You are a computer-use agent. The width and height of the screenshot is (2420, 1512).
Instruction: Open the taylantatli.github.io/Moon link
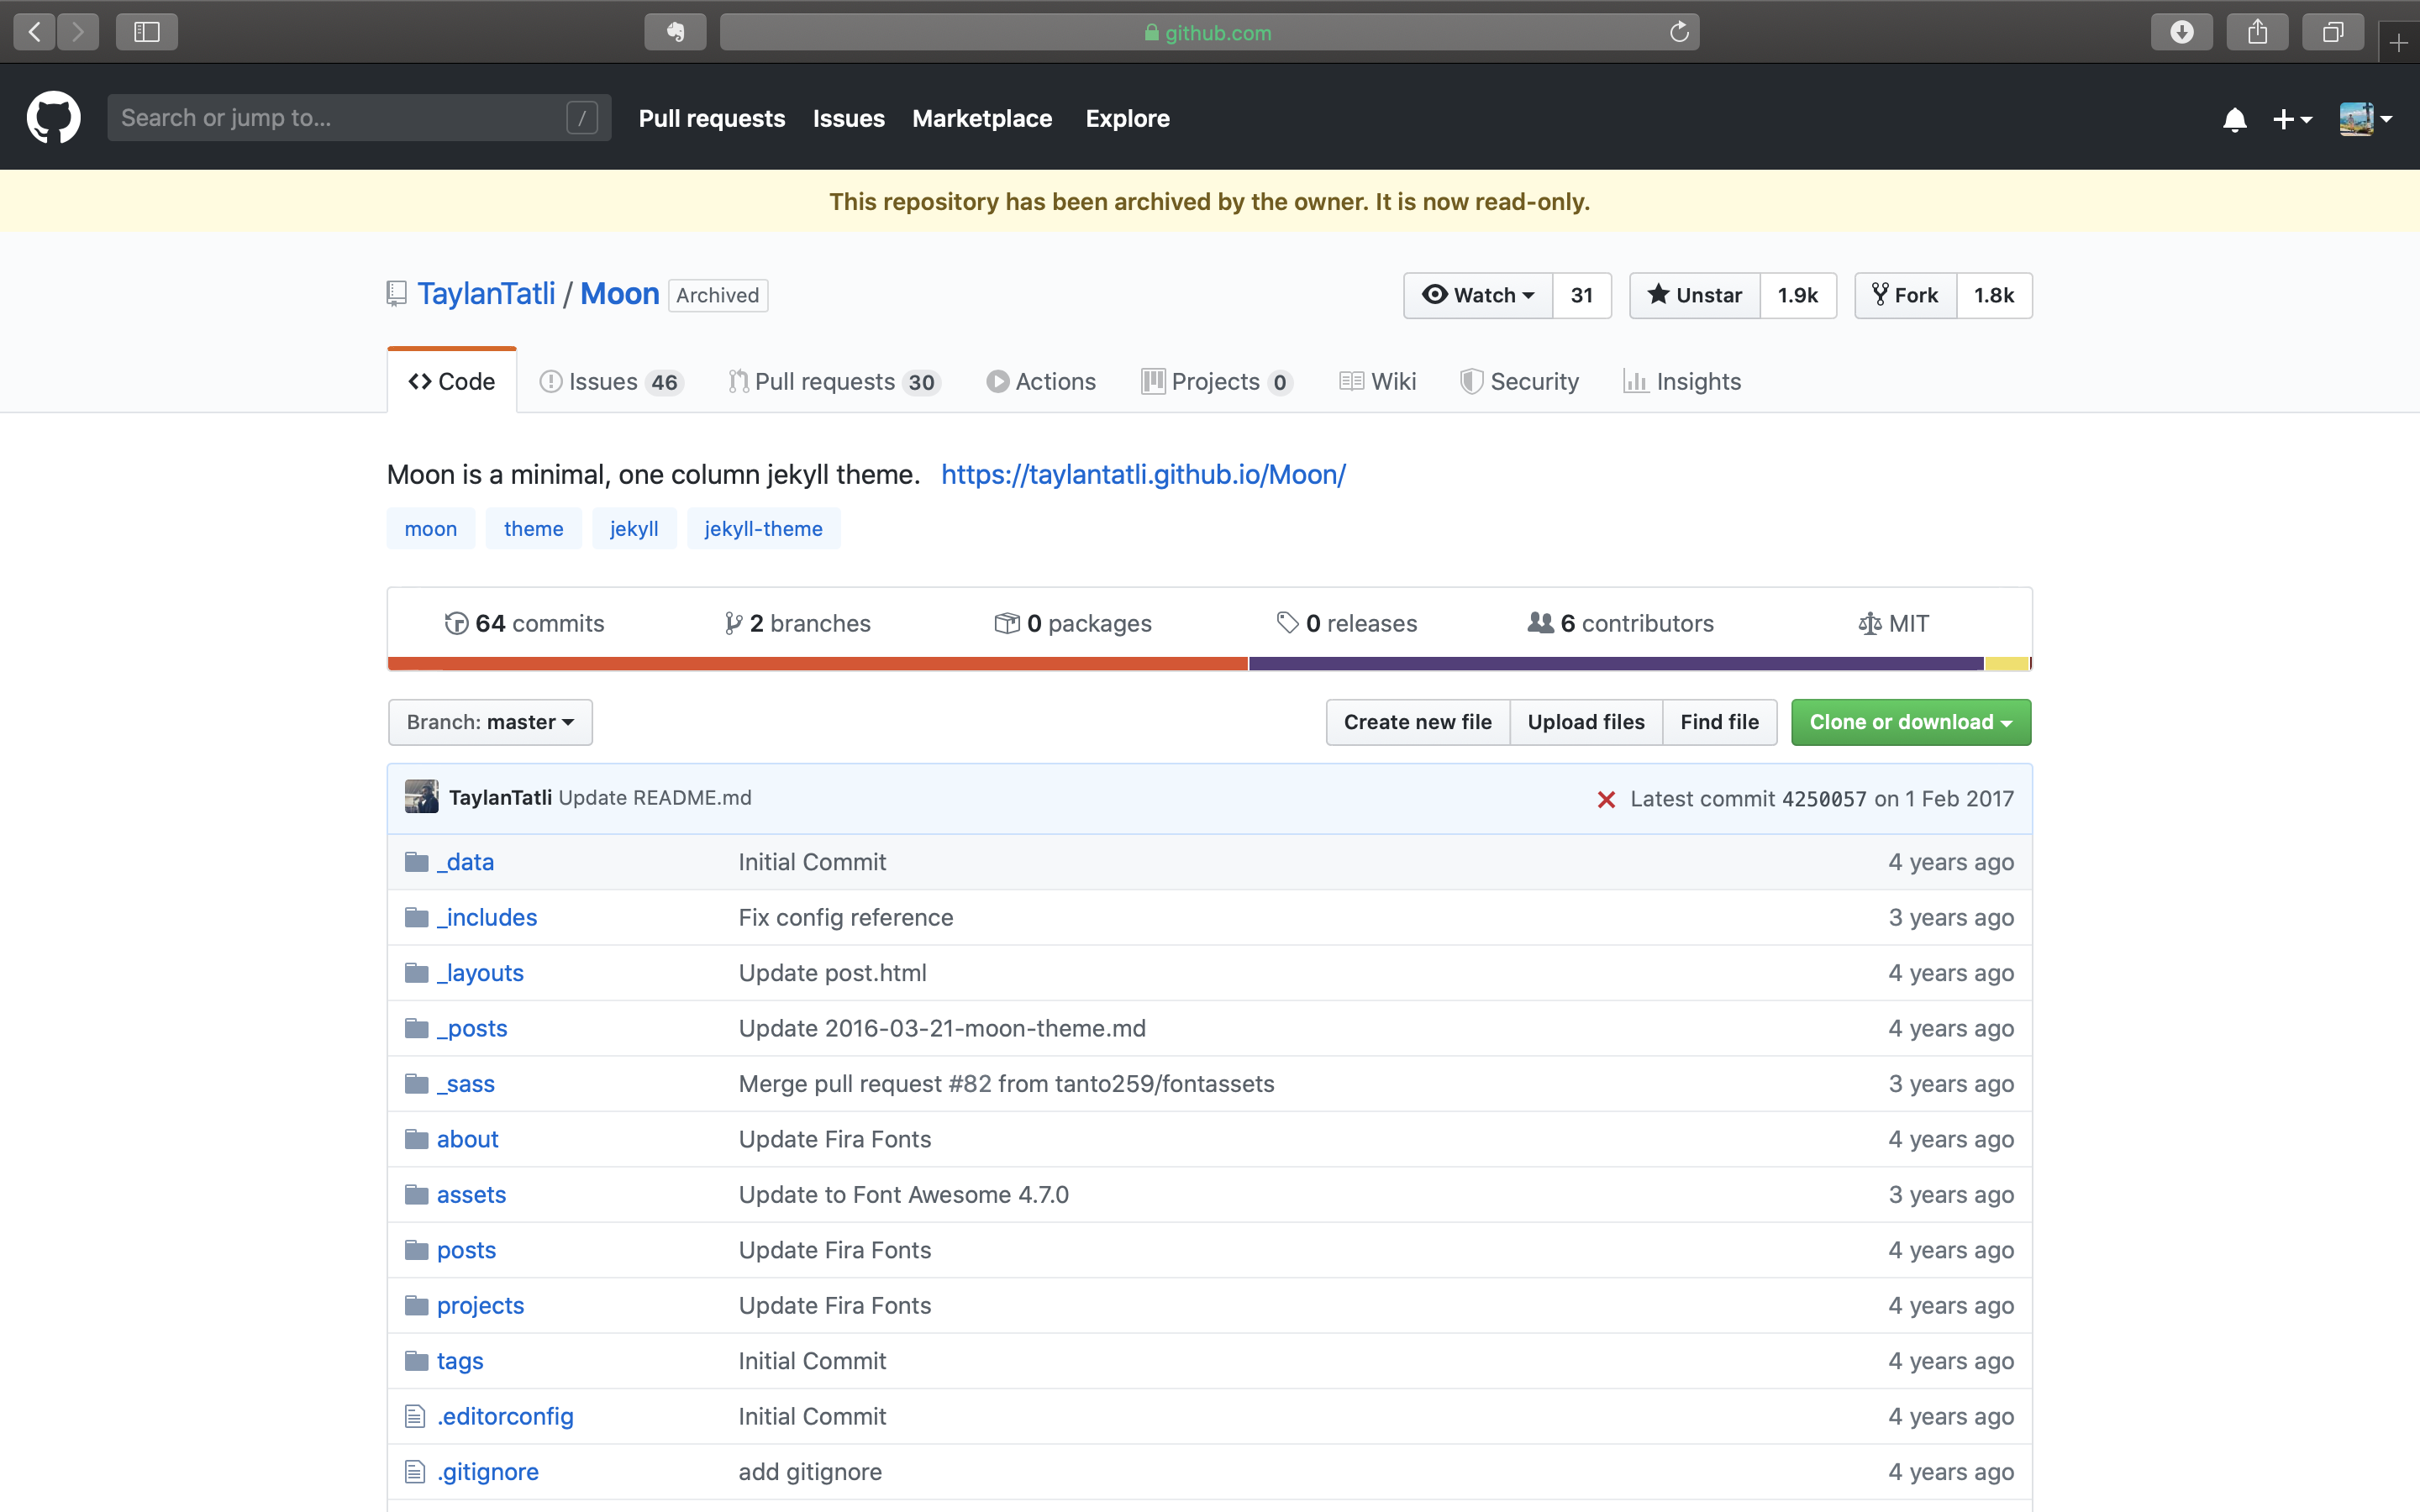pos(1143,474)
